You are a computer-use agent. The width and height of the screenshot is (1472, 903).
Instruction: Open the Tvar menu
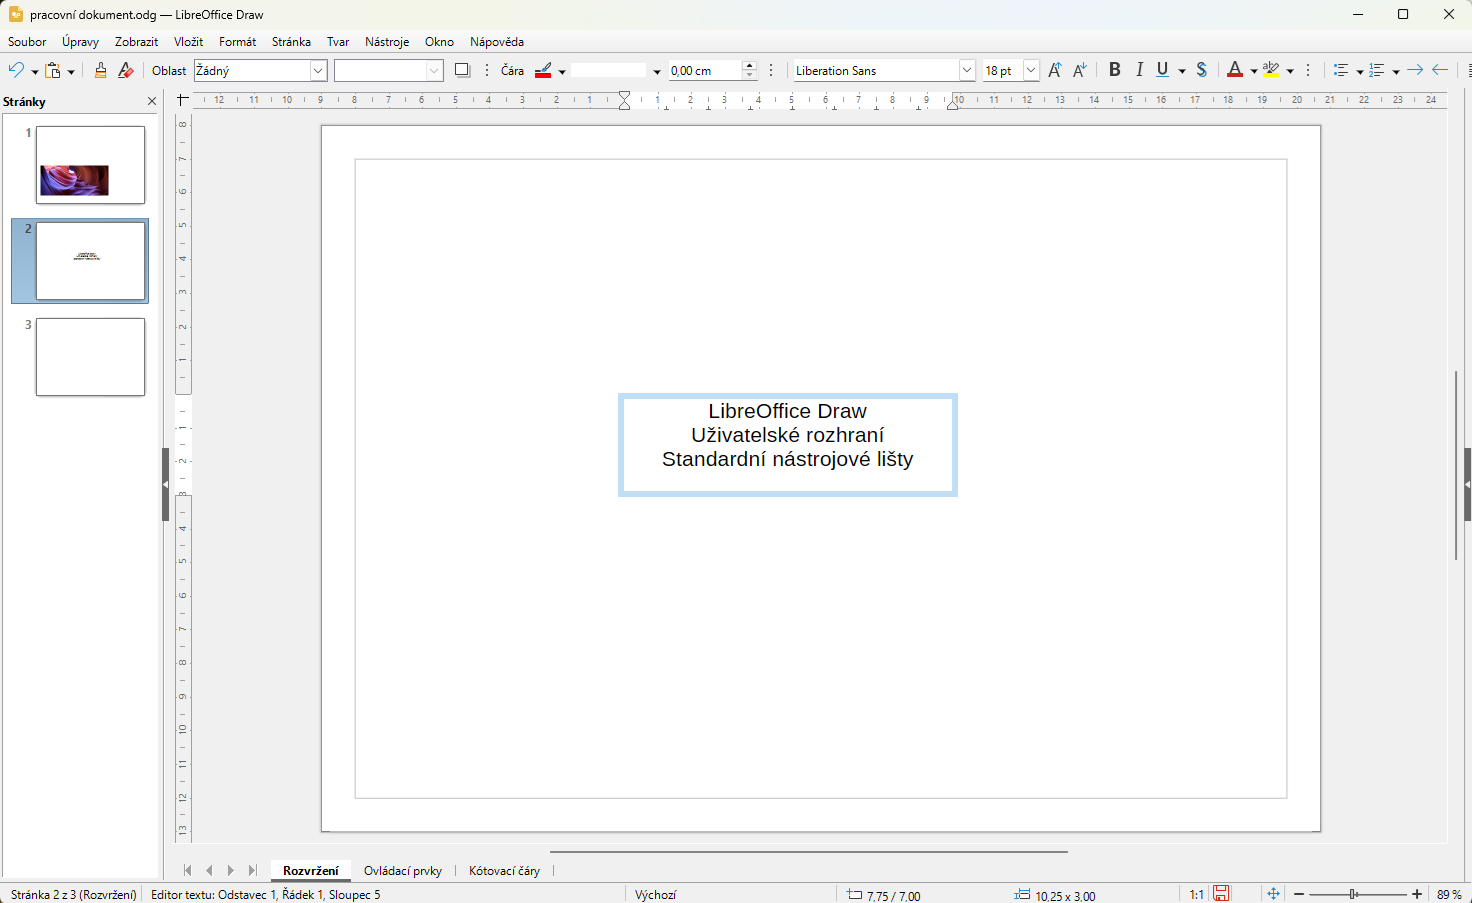[x=338, y=42]
